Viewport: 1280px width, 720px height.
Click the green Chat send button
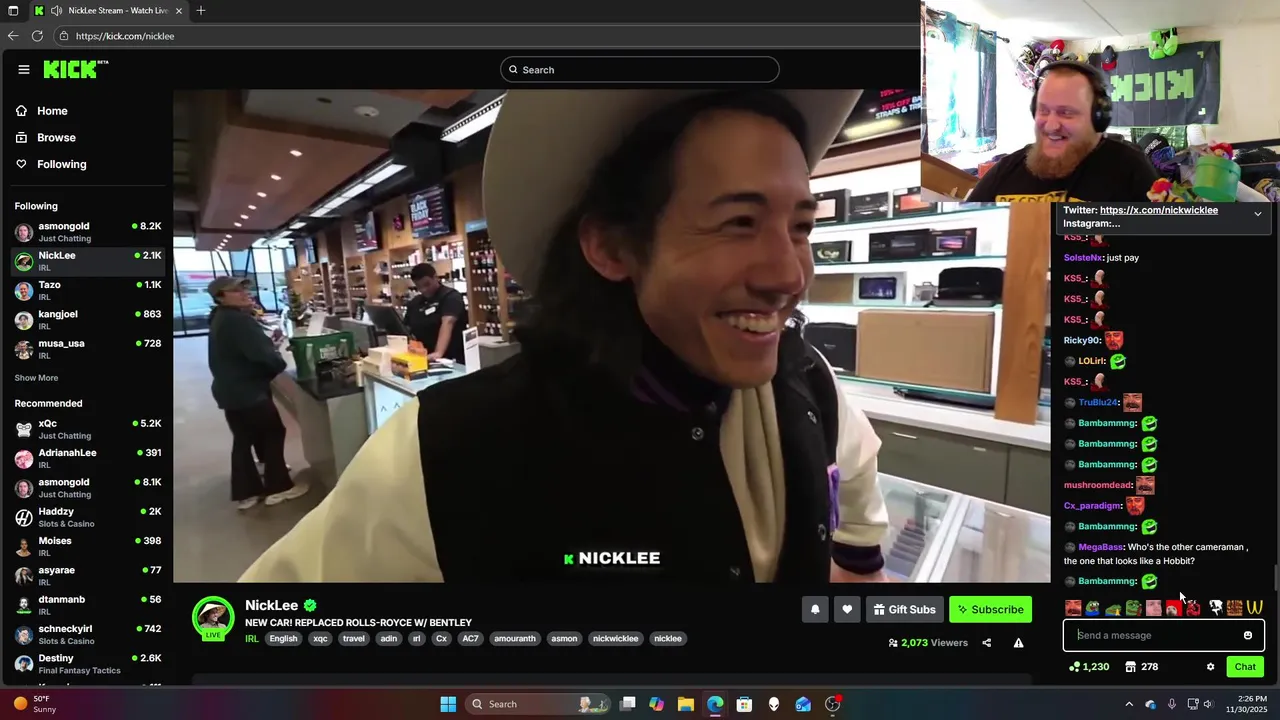pos(1245,667)
